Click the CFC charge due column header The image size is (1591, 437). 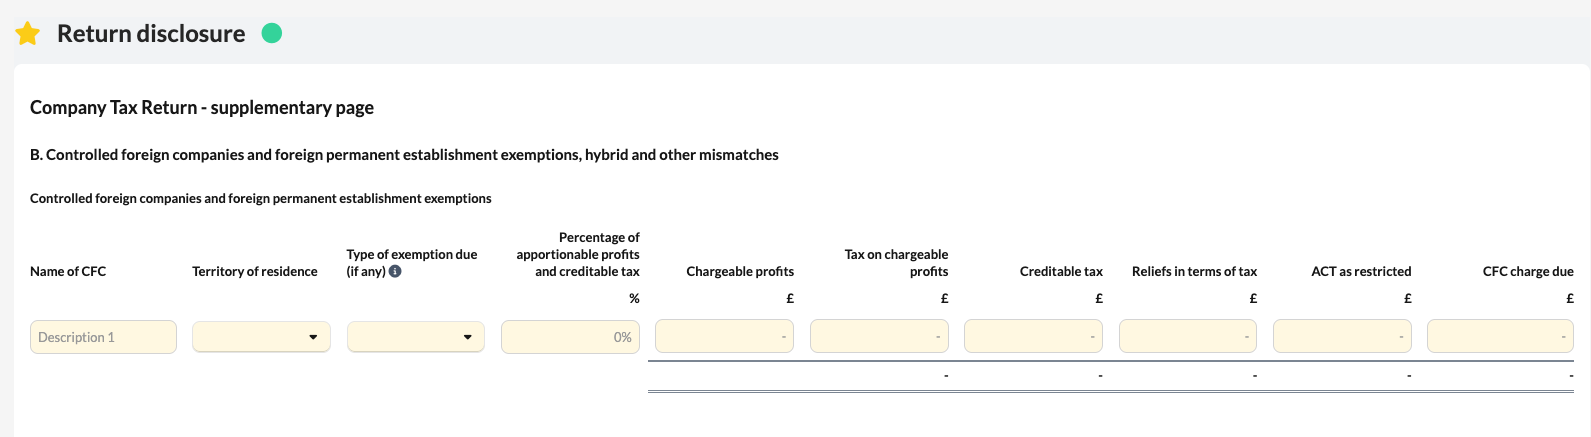1528,271
